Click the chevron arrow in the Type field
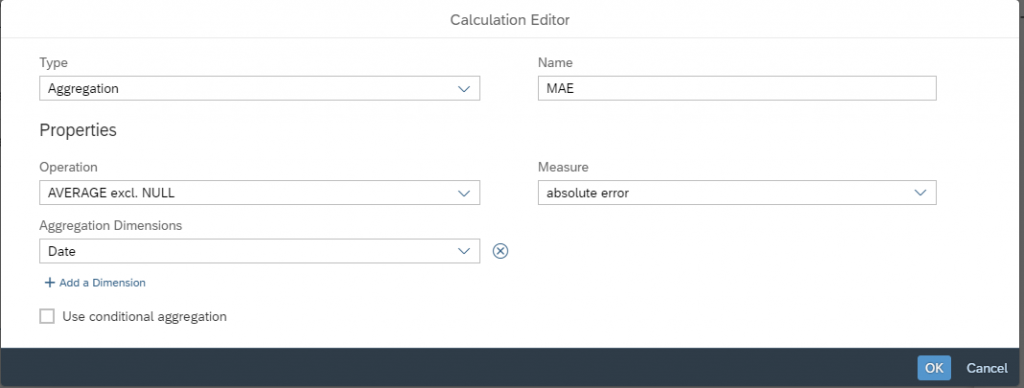This screenshot has height=388, width=1024. [x=464, y=89]
